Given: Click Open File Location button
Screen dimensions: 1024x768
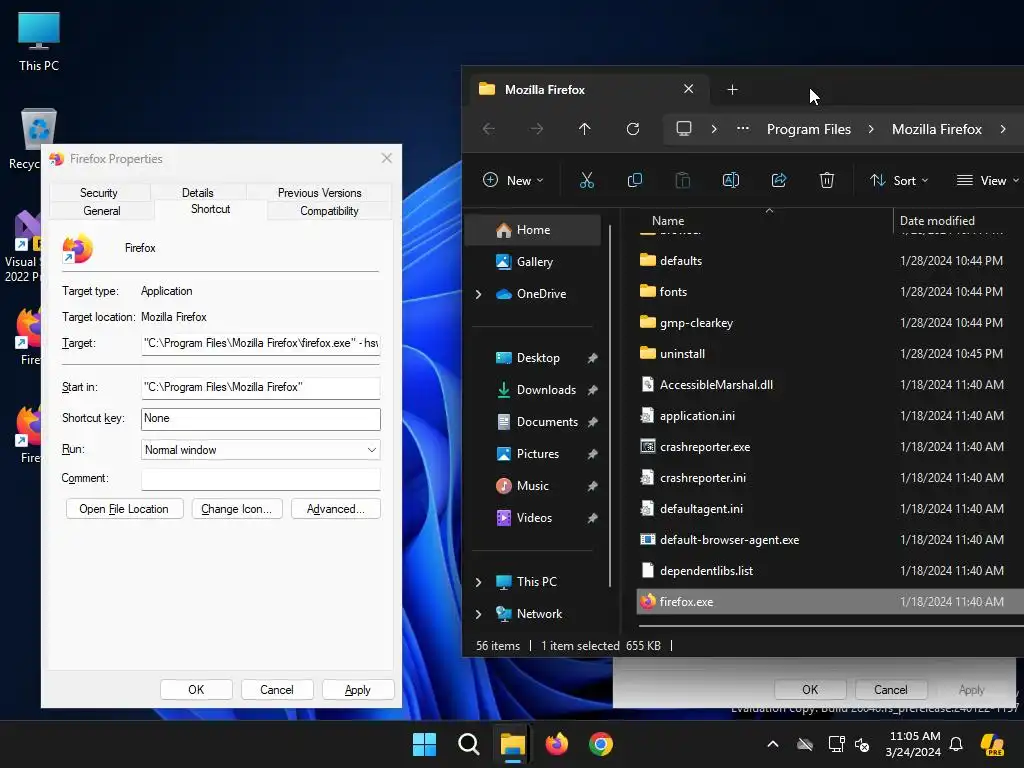Looking at the screenshot, I should [124, 509].
